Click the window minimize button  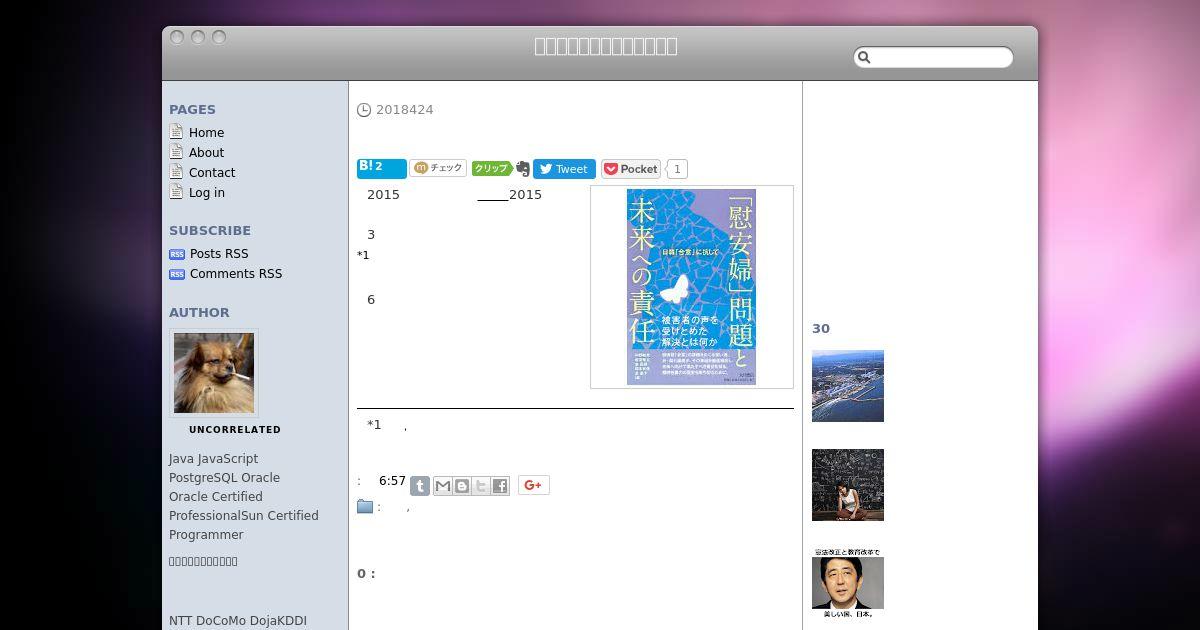point(198,37)
